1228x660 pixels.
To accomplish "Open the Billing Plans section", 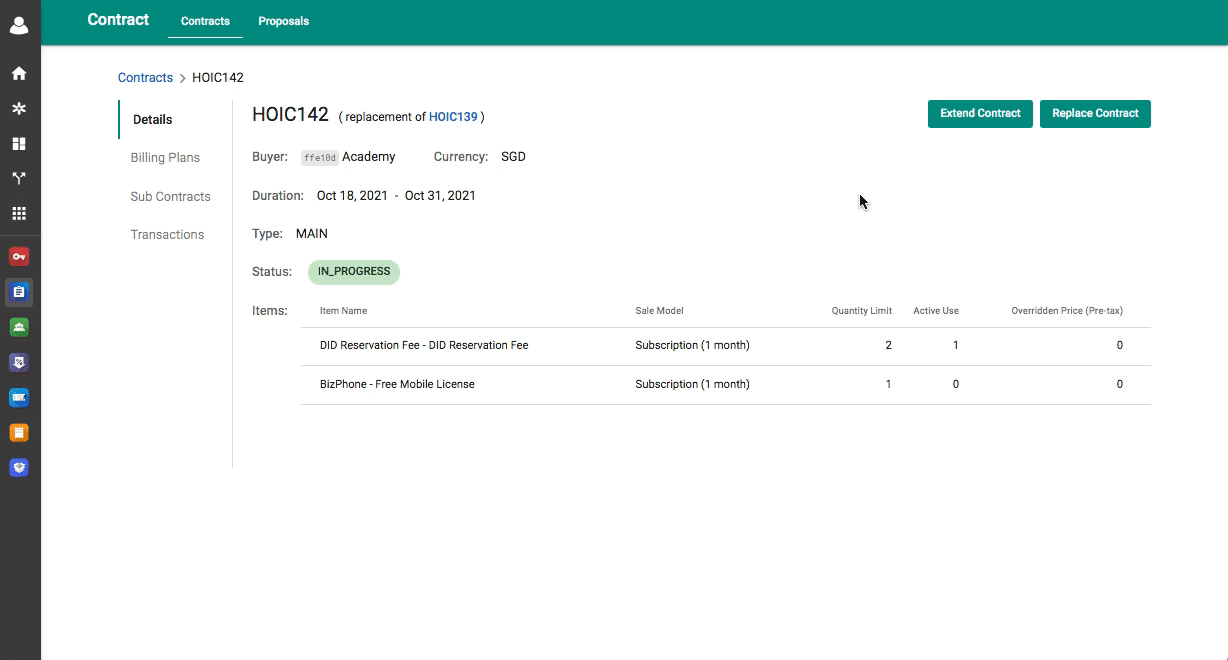I will tap(165, 157).
